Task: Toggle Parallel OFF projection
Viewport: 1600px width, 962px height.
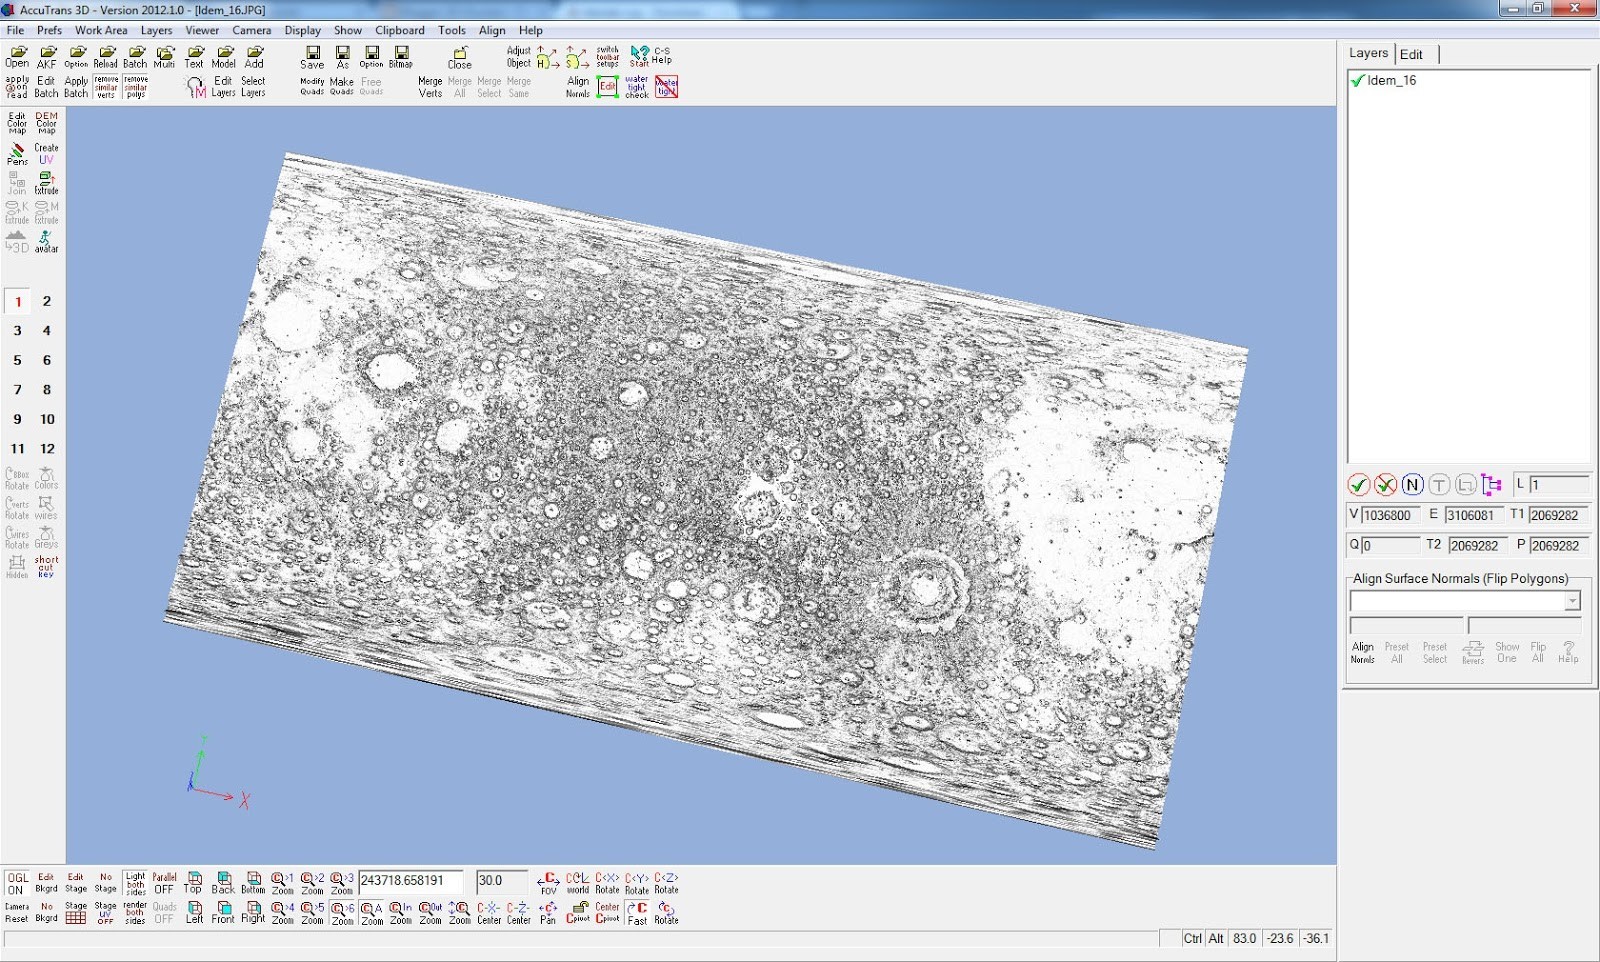Action: [164, 882]
